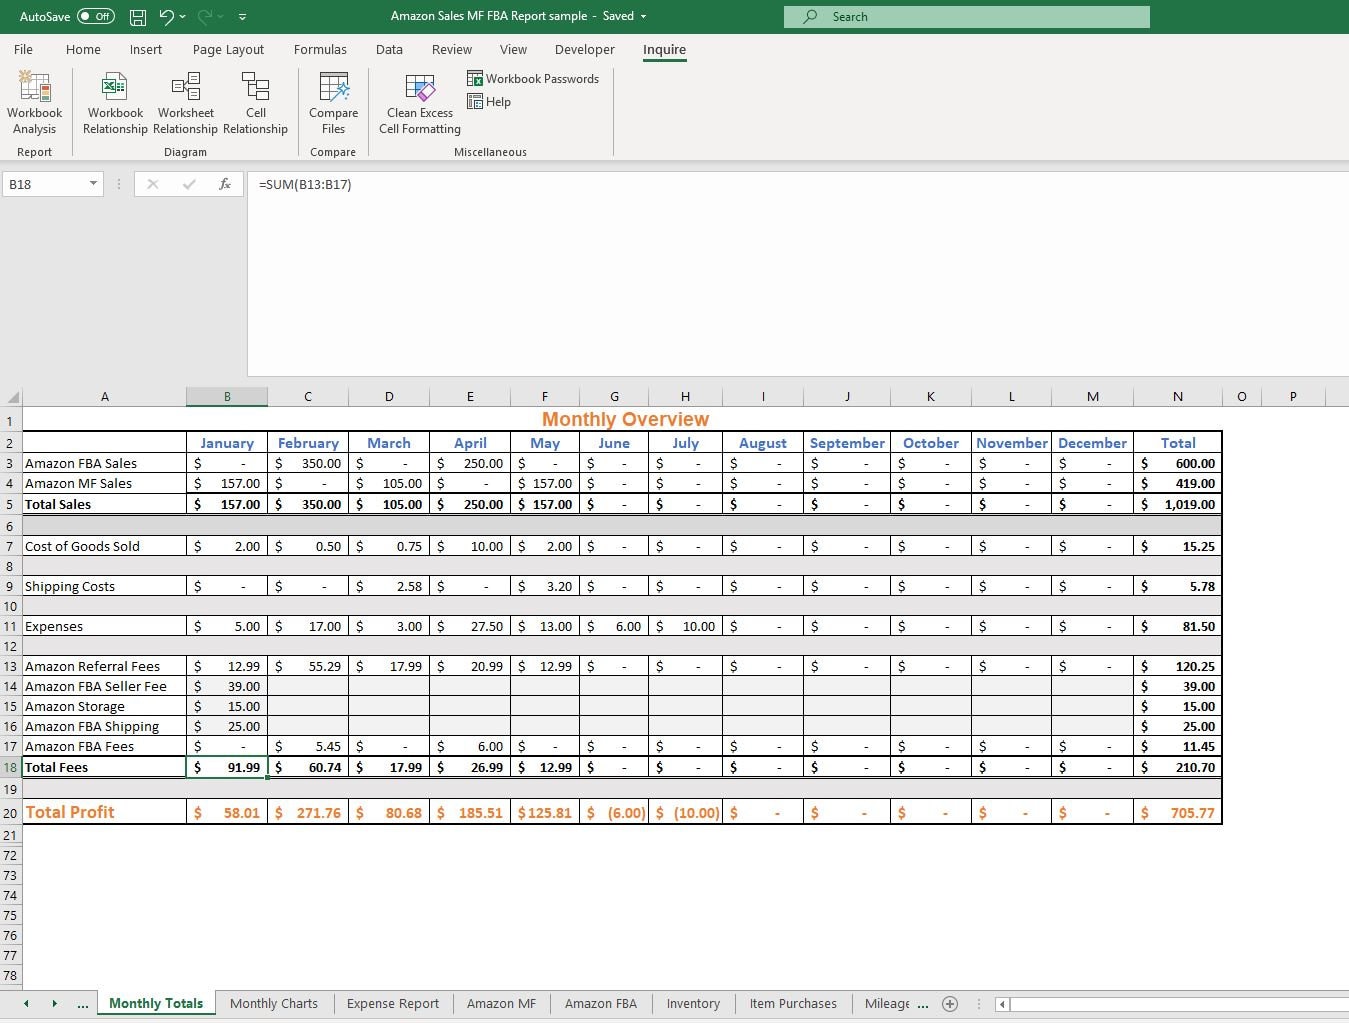Open the Amazon FBA sheet
The width and height of the screenshot is (1349, 1023).
600,1003
